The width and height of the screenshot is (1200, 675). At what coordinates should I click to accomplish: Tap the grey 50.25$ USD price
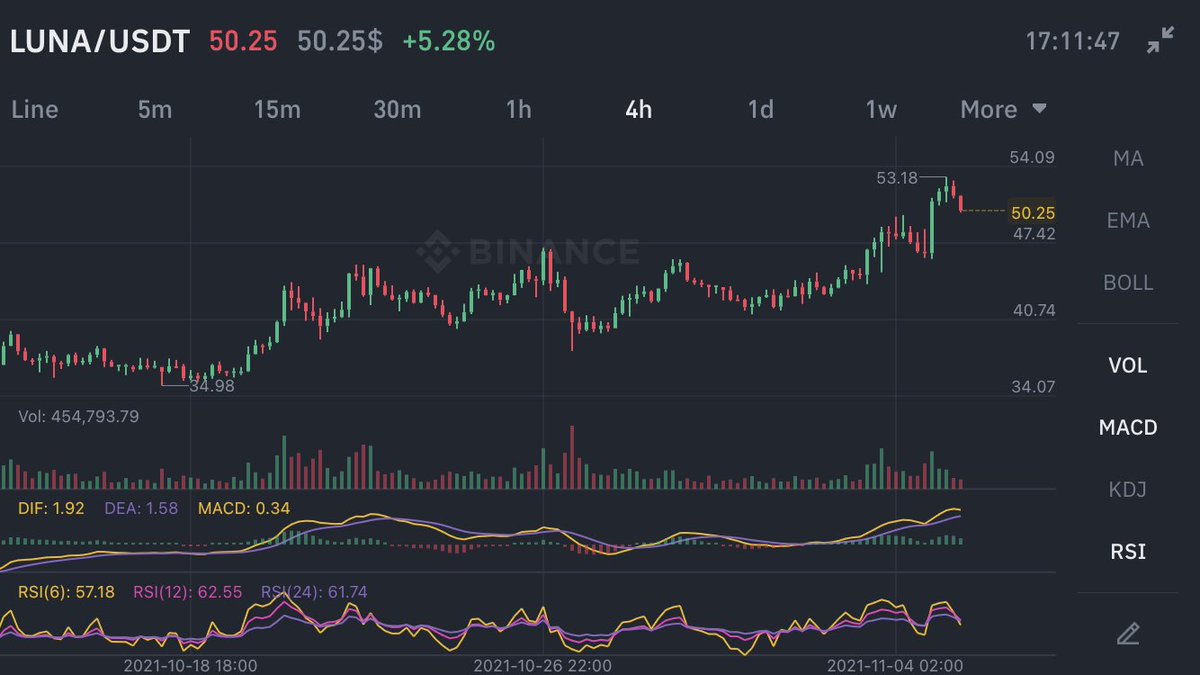(x=340, y=42)
